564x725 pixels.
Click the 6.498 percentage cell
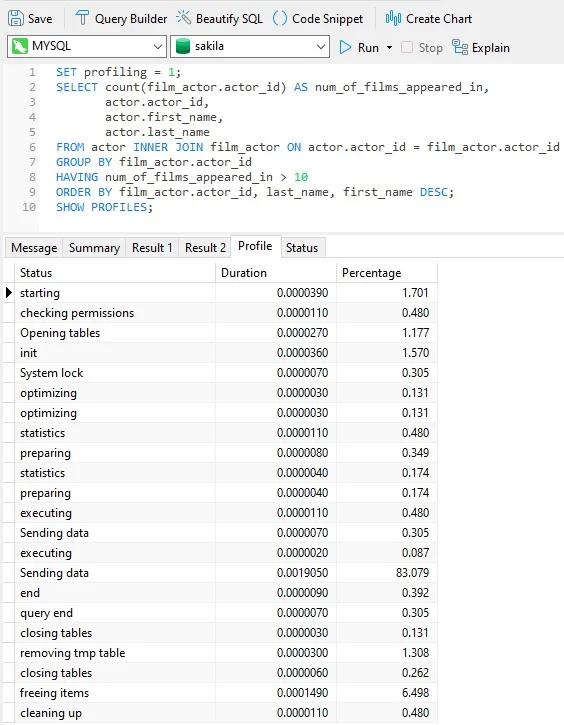coord(386,693)
